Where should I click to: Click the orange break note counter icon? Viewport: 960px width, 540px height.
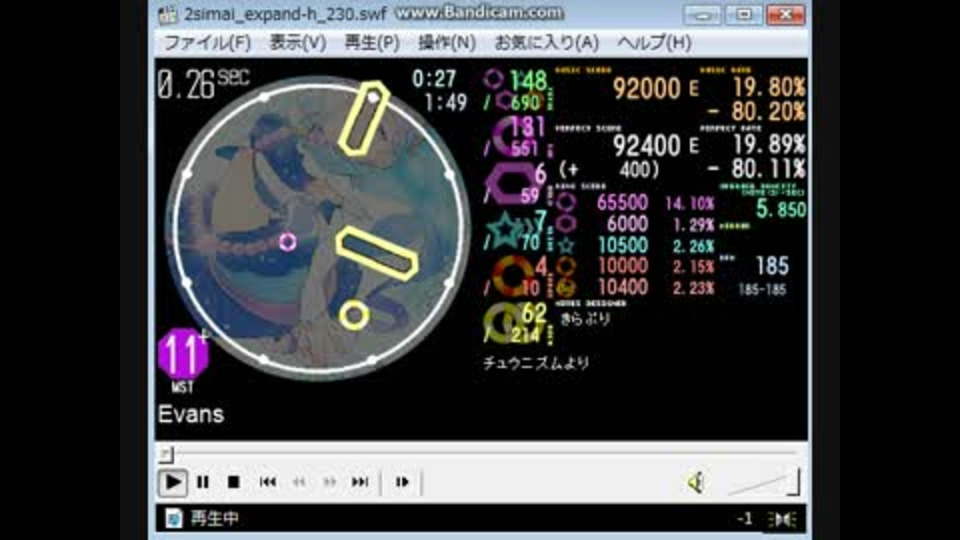click(513, 276)
